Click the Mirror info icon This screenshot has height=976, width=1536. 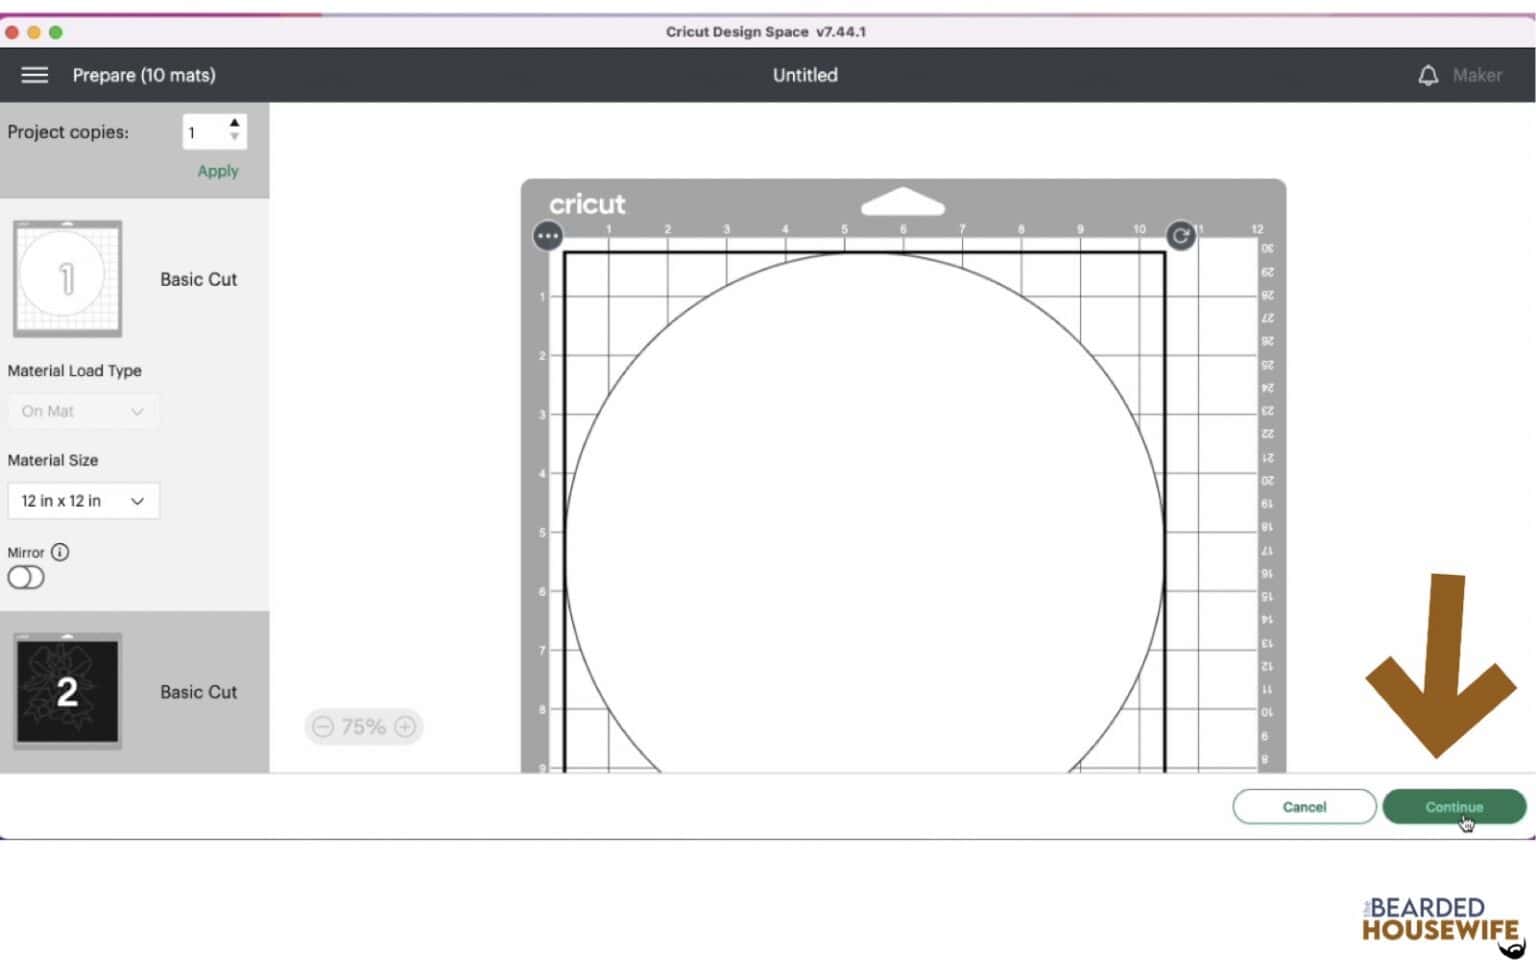point(60,552)
